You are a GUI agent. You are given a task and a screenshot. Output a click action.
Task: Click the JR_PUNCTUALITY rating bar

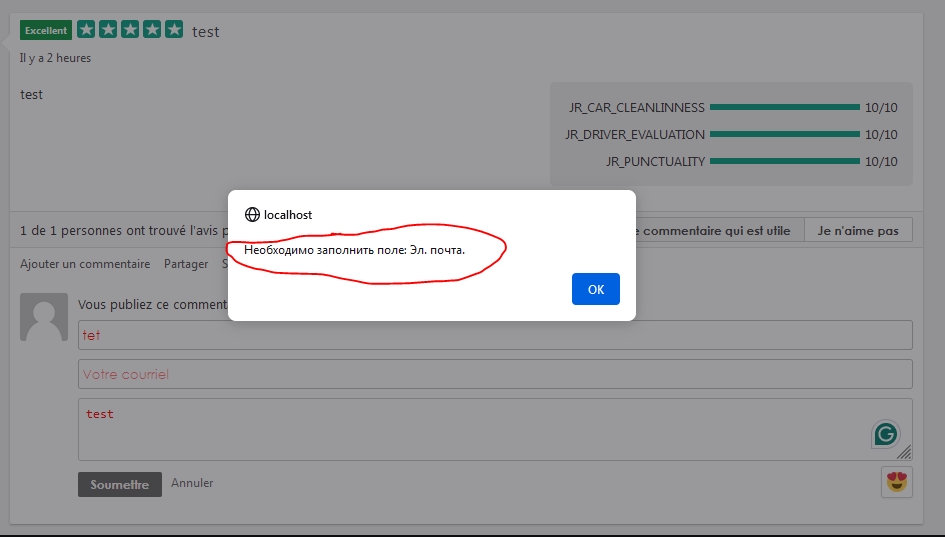[784, 161]
